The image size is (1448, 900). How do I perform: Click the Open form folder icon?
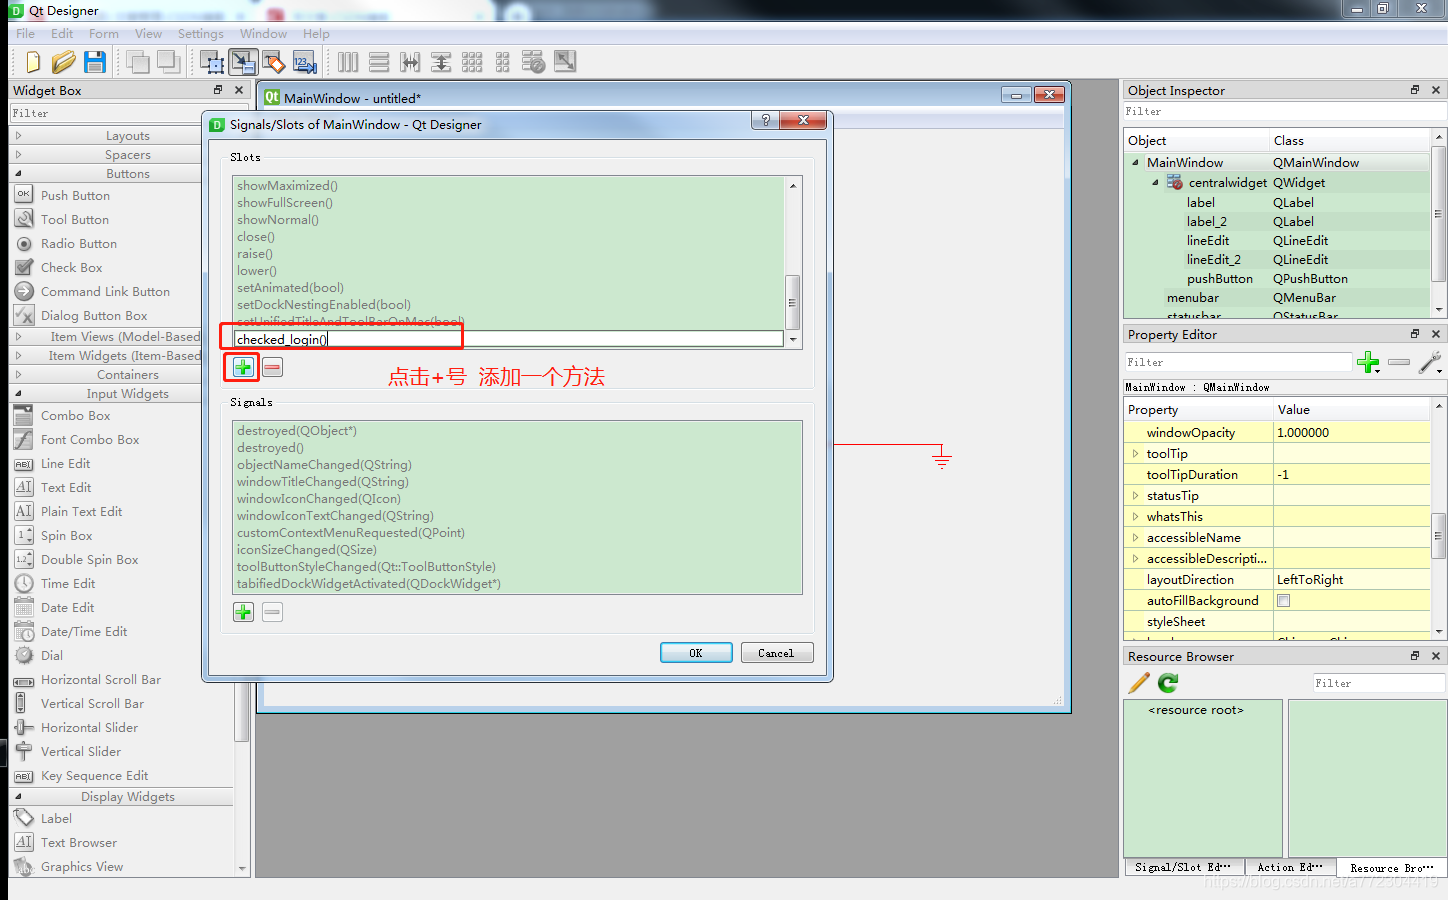63,62
